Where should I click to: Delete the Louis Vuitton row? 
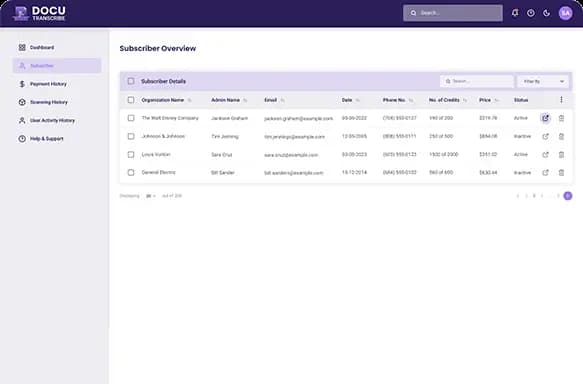coord(561,154)
